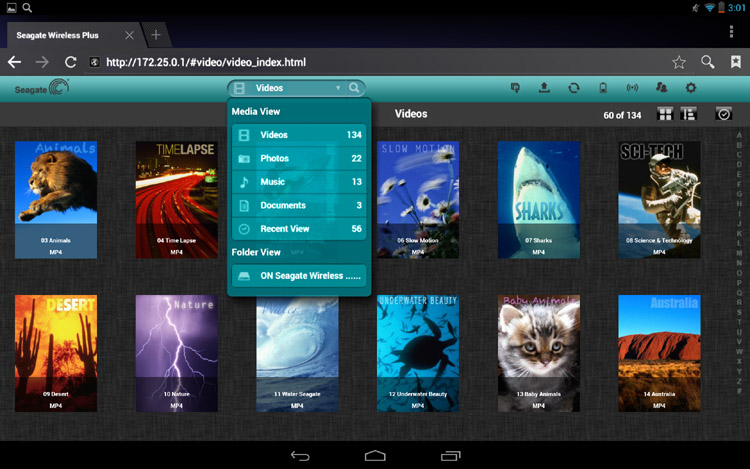Screen dimensions: 750x469
Task: Toggle the select items checkmark button
Action: coord(724,114)
